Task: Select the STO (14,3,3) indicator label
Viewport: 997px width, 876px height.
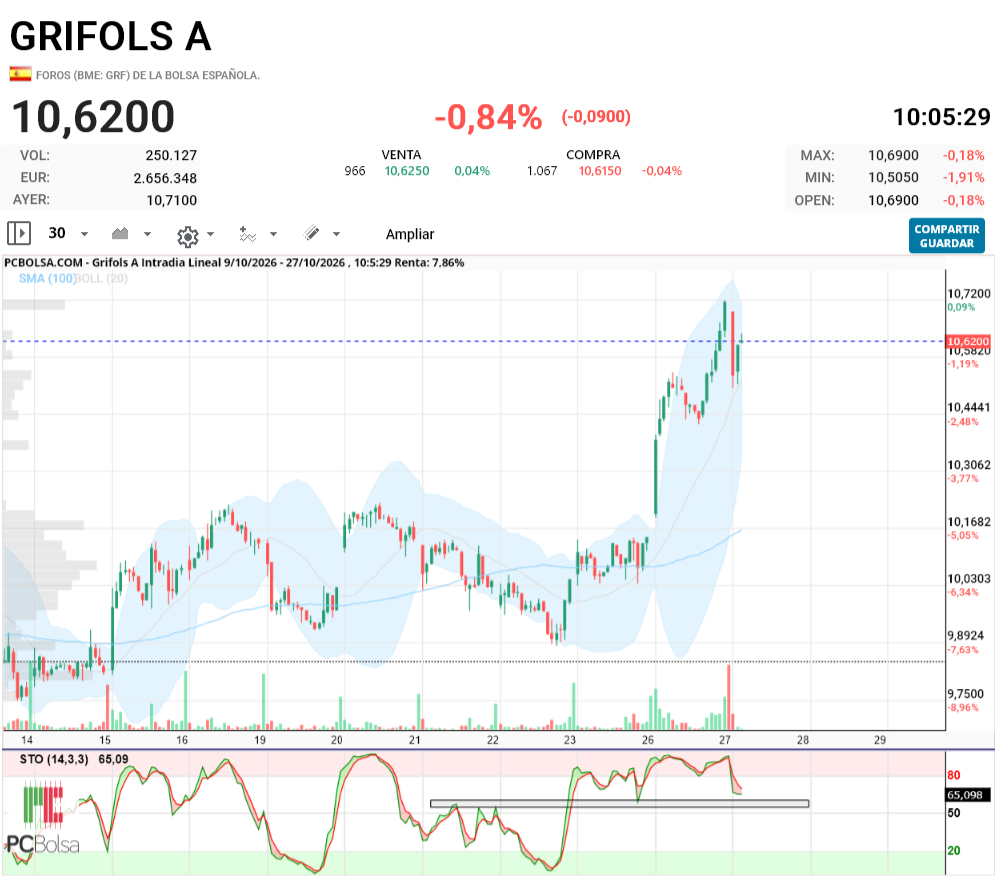Action: 54,759
